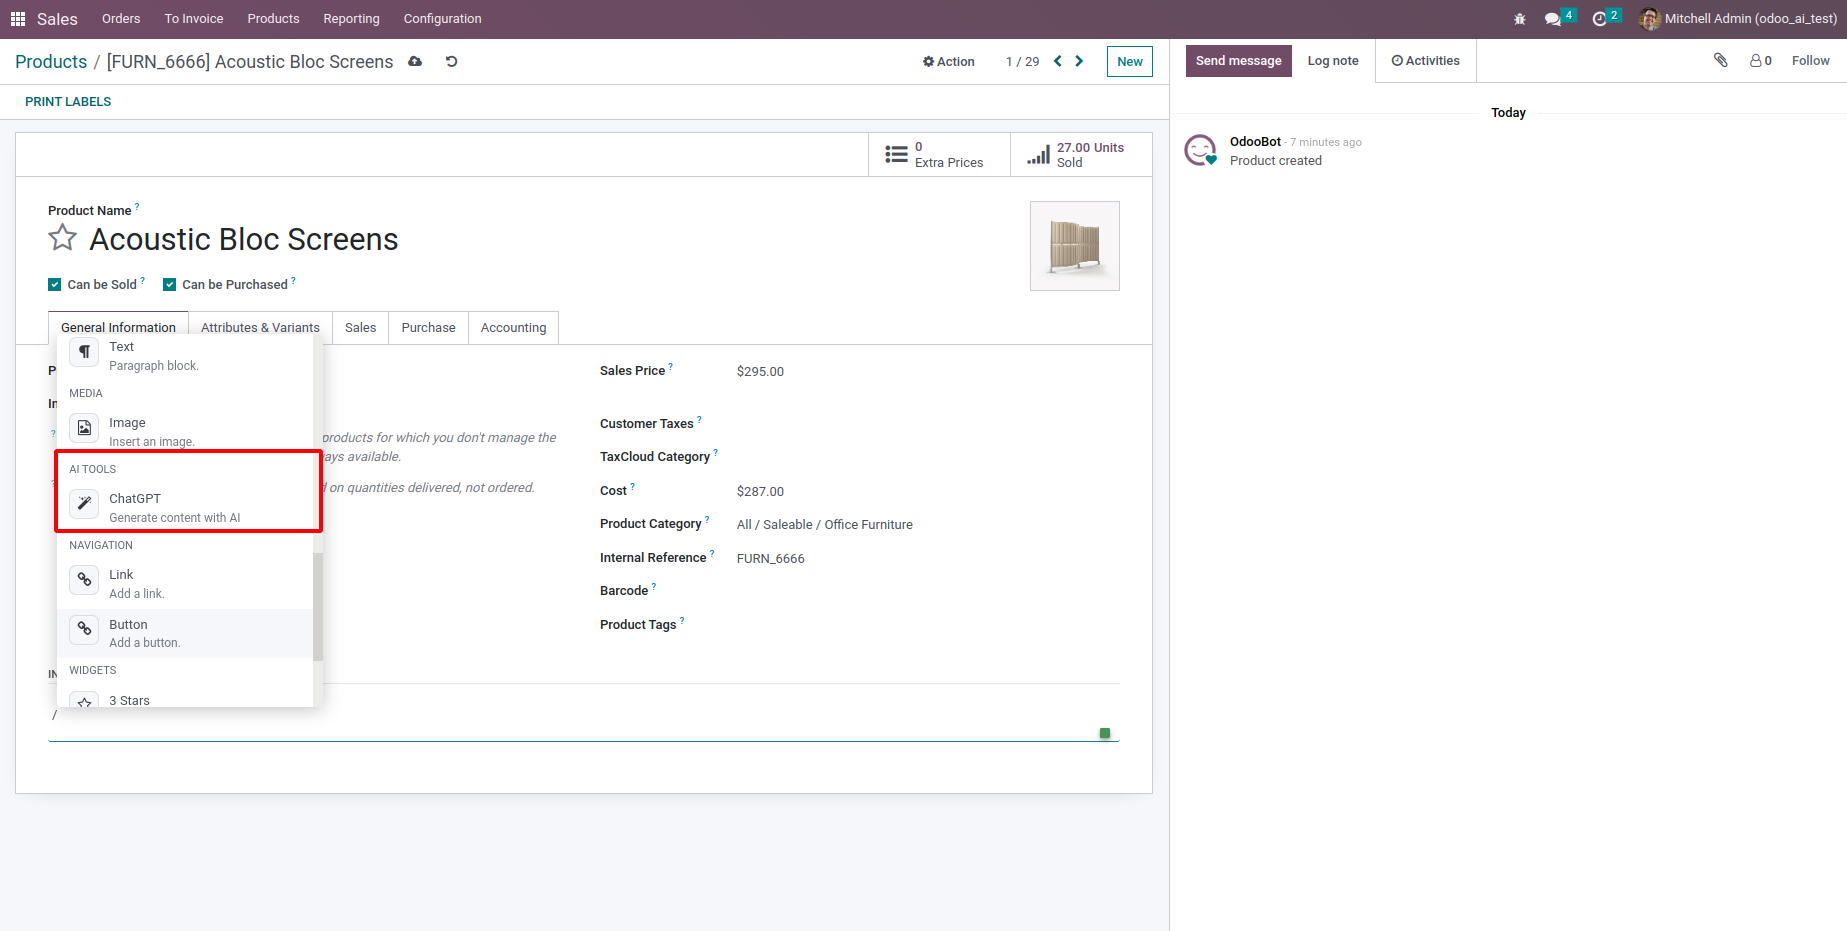
Task: Open the apps grid home menu
Action: (x=18, y=19)
